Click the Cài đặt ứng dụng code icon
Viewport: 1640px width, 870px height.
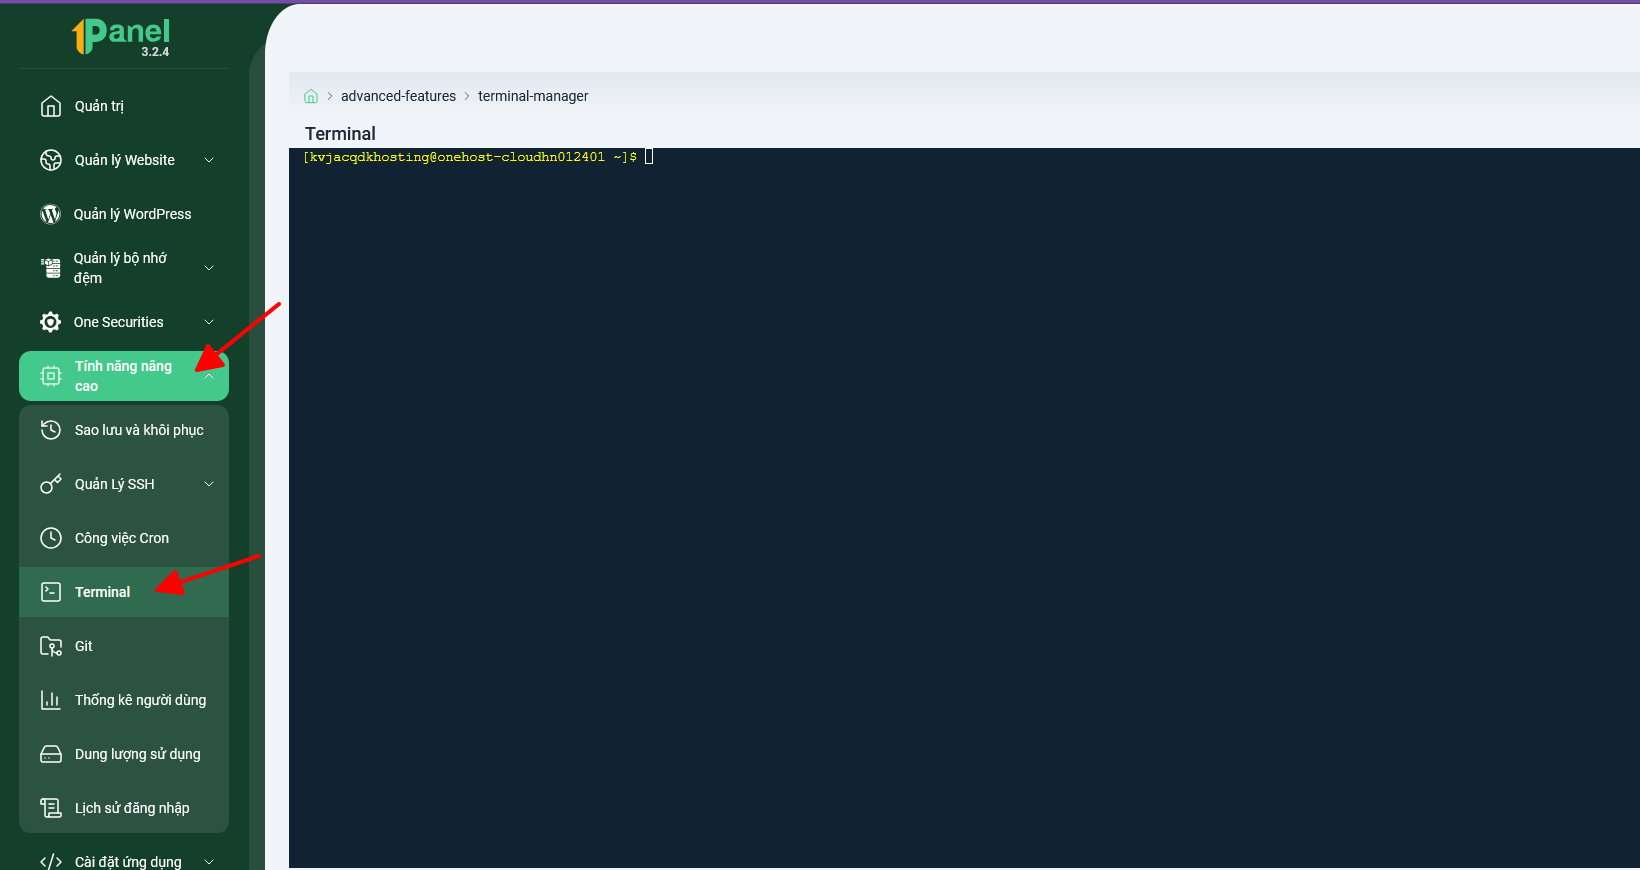click(x=51, y=862)
